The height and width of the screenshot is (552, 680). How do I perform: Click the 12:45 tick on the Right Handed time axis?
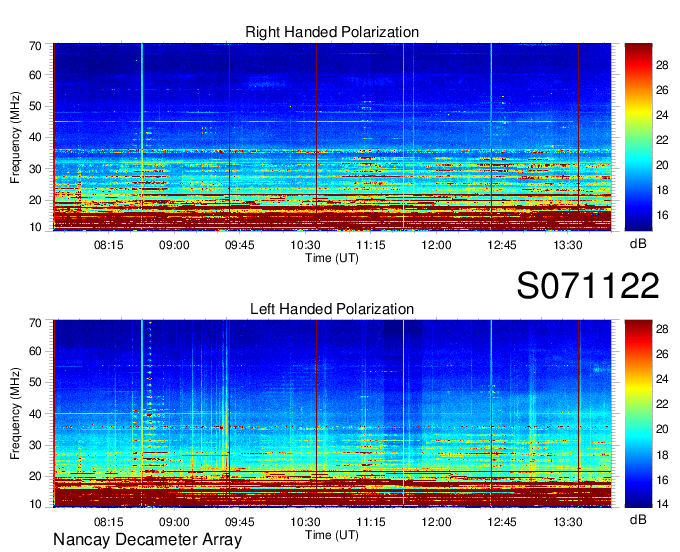(x=502, y=245)
